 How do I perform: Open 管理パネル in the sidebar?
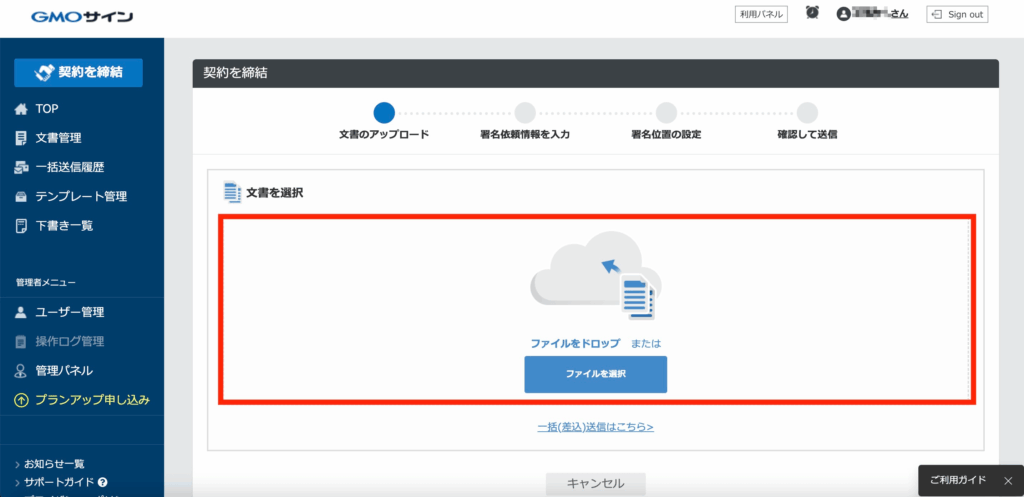[x=64, y=371]
